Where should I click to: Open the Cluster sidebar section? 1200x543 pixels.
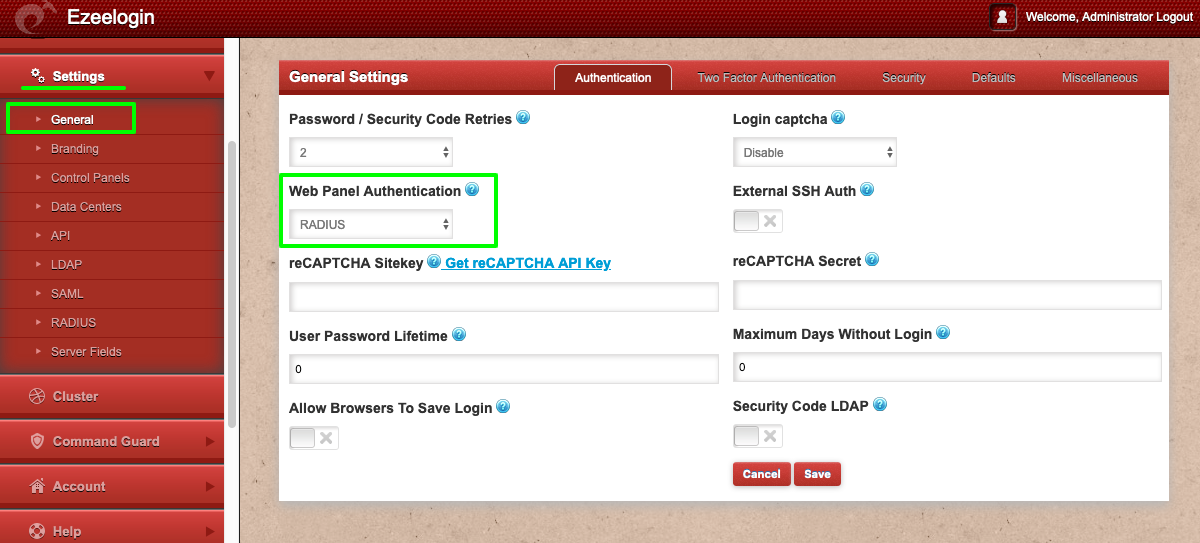tap(112, 396)
